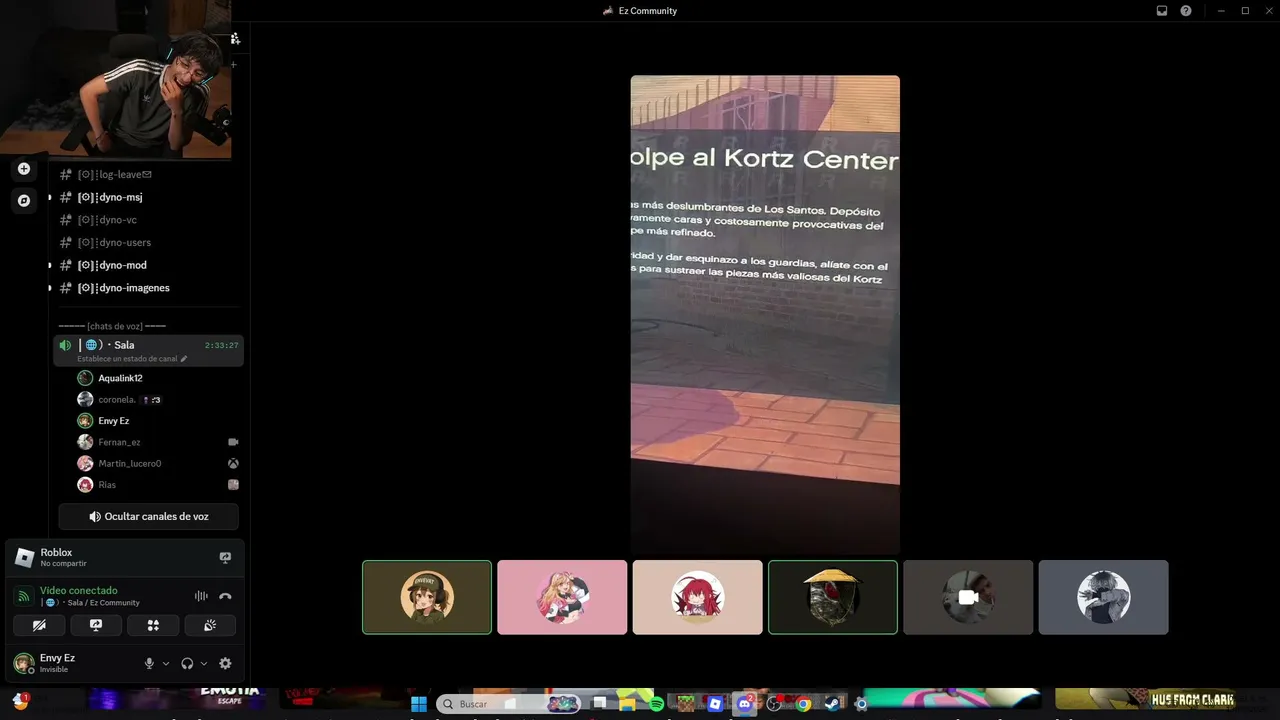Screen dimensions: 1280x720
Task: Open the Activities launcher button
Action: tap(153, 625)
